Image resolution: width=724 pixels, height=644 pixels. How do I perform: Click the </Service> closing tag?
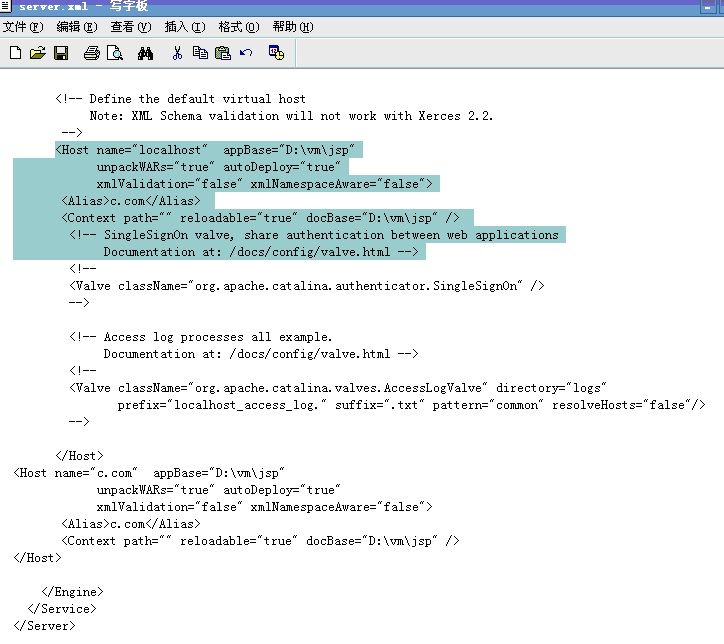coord(62,609)
